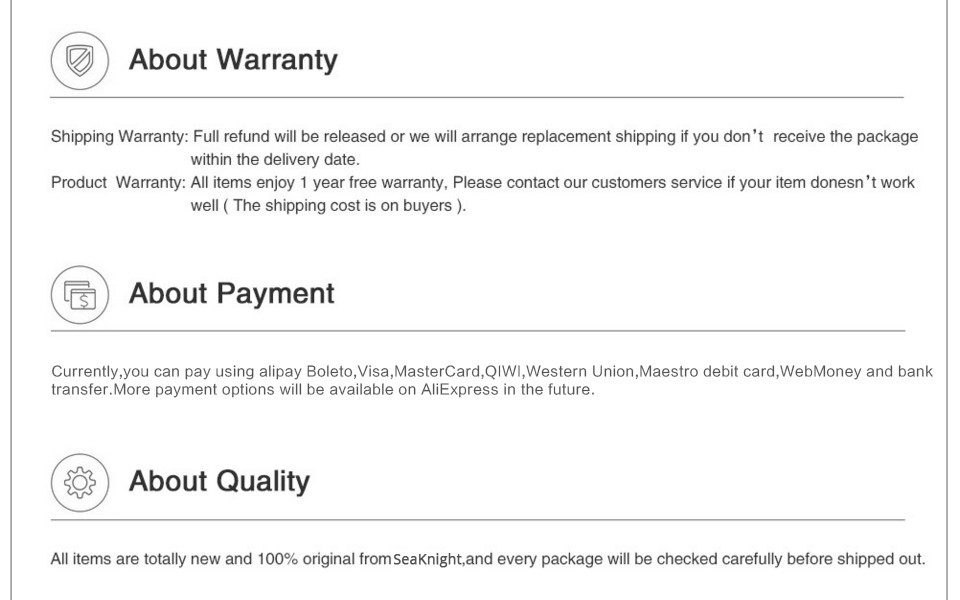The width and height of the screenshot is (960, 600).
Task: Select the About Warranty heading
Action: [x=233, y=60]
